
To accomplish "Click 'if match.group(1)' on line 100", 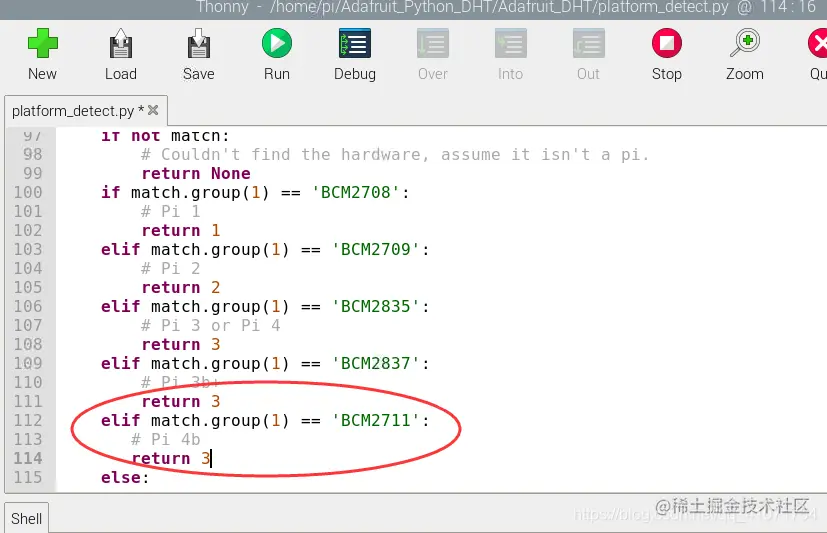I will pyautogui.click(x=185, y=192).
